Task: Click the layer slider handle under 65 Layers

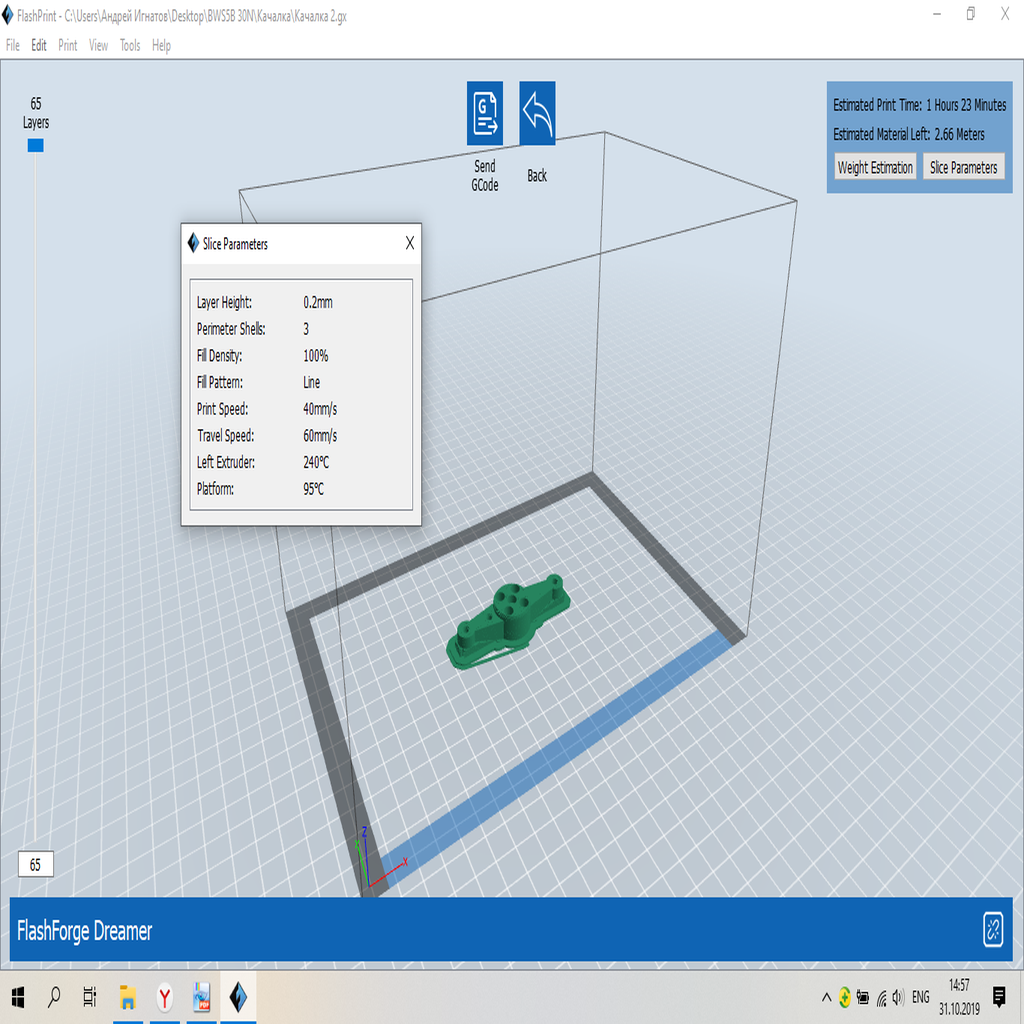Action: point(35,145)
